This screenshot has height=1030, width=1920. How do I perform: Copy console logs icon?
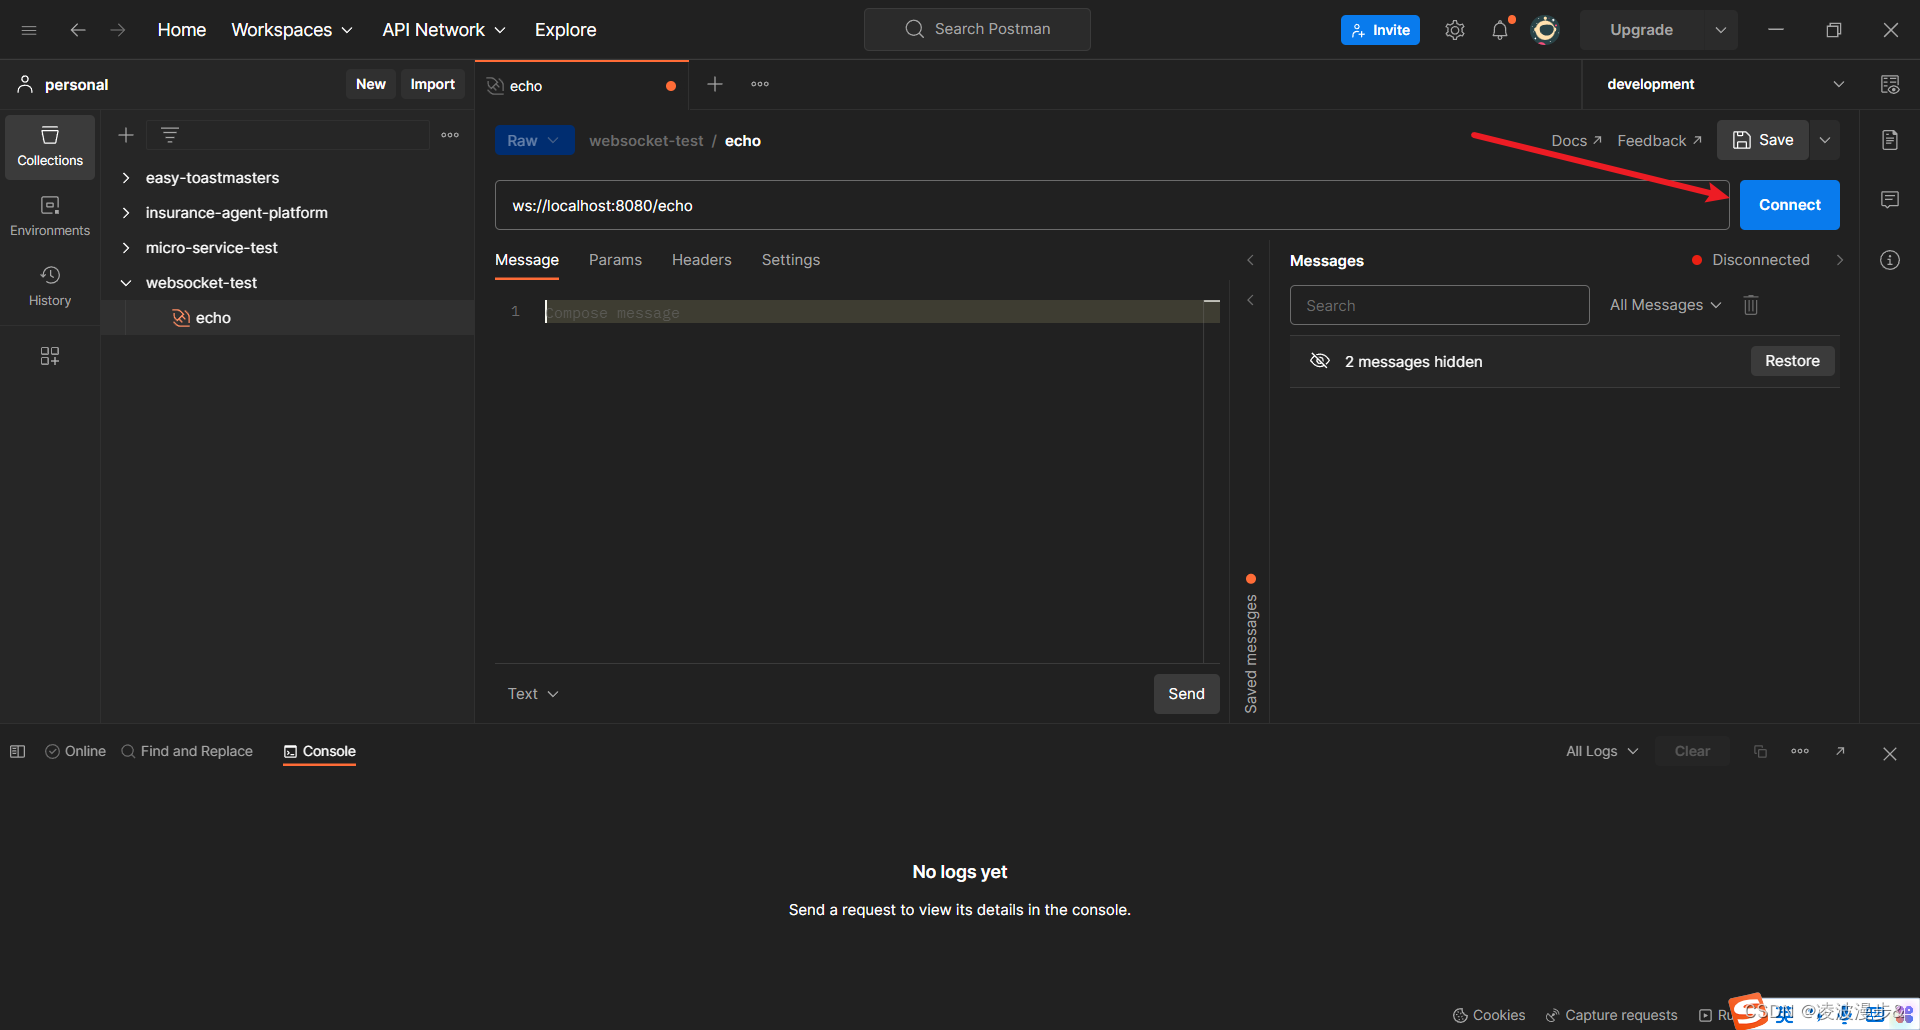1761,752
